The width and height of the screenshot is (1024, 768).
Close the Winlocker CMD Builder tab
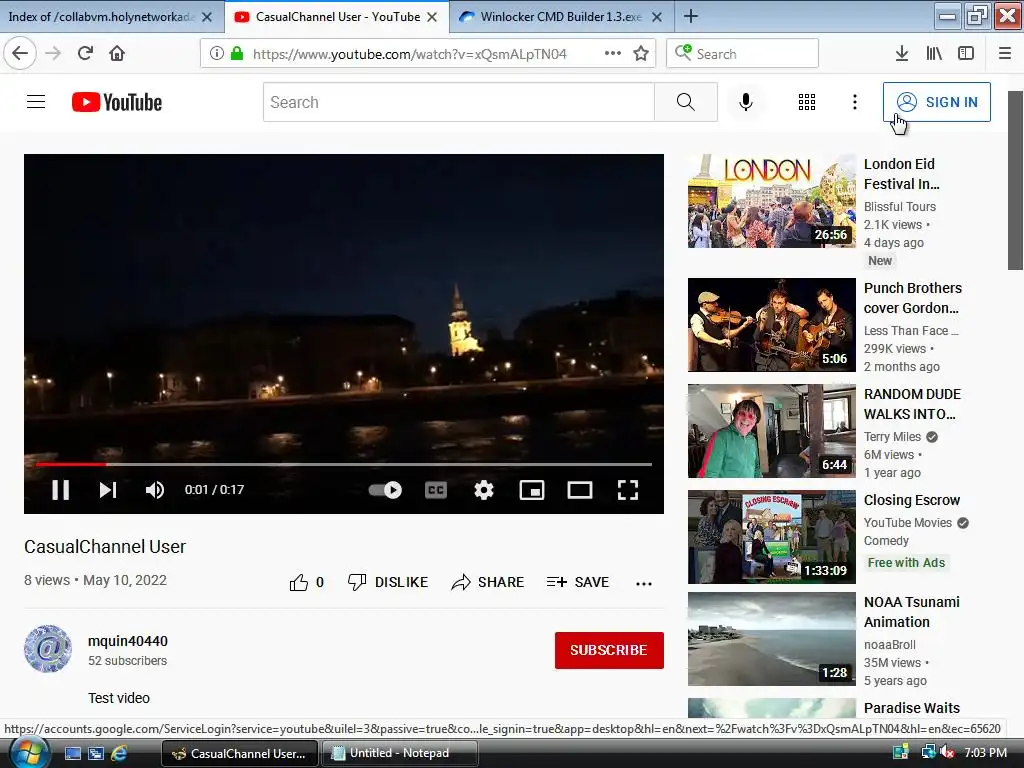pyautogui.click(x=657, y=17)
